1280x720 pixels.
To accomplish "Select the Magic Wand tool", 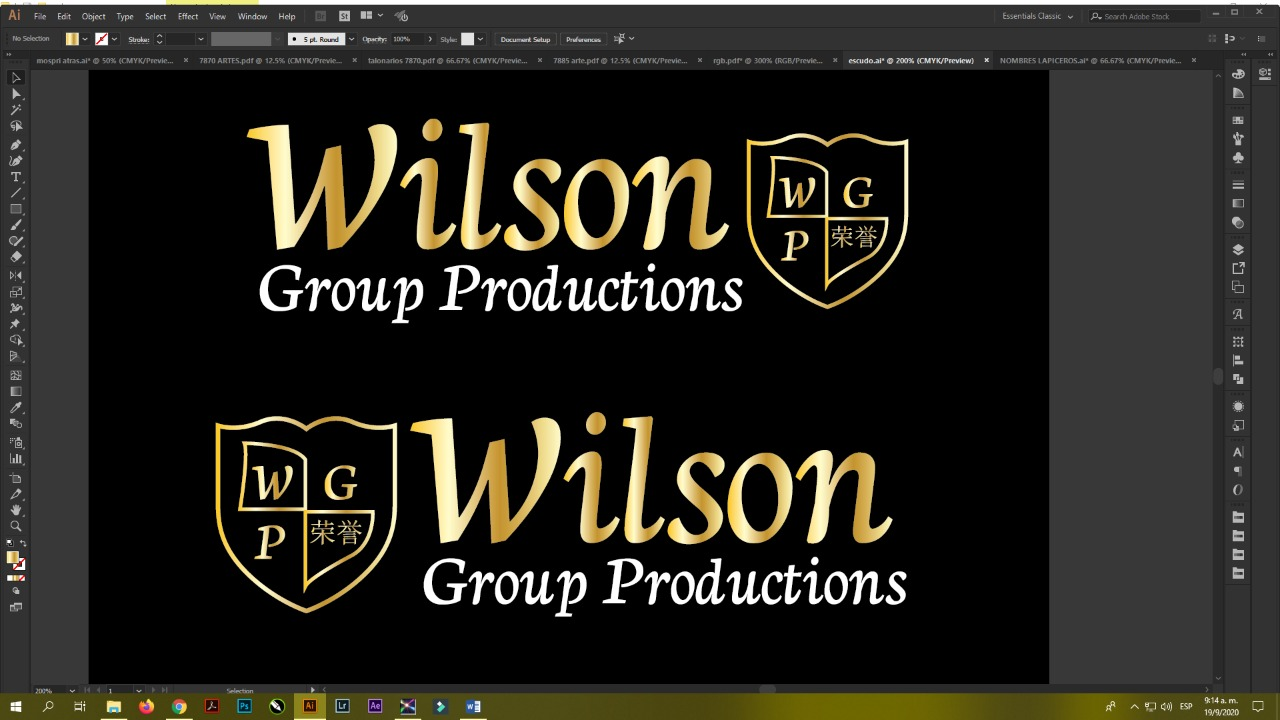I will pos(16,110).
